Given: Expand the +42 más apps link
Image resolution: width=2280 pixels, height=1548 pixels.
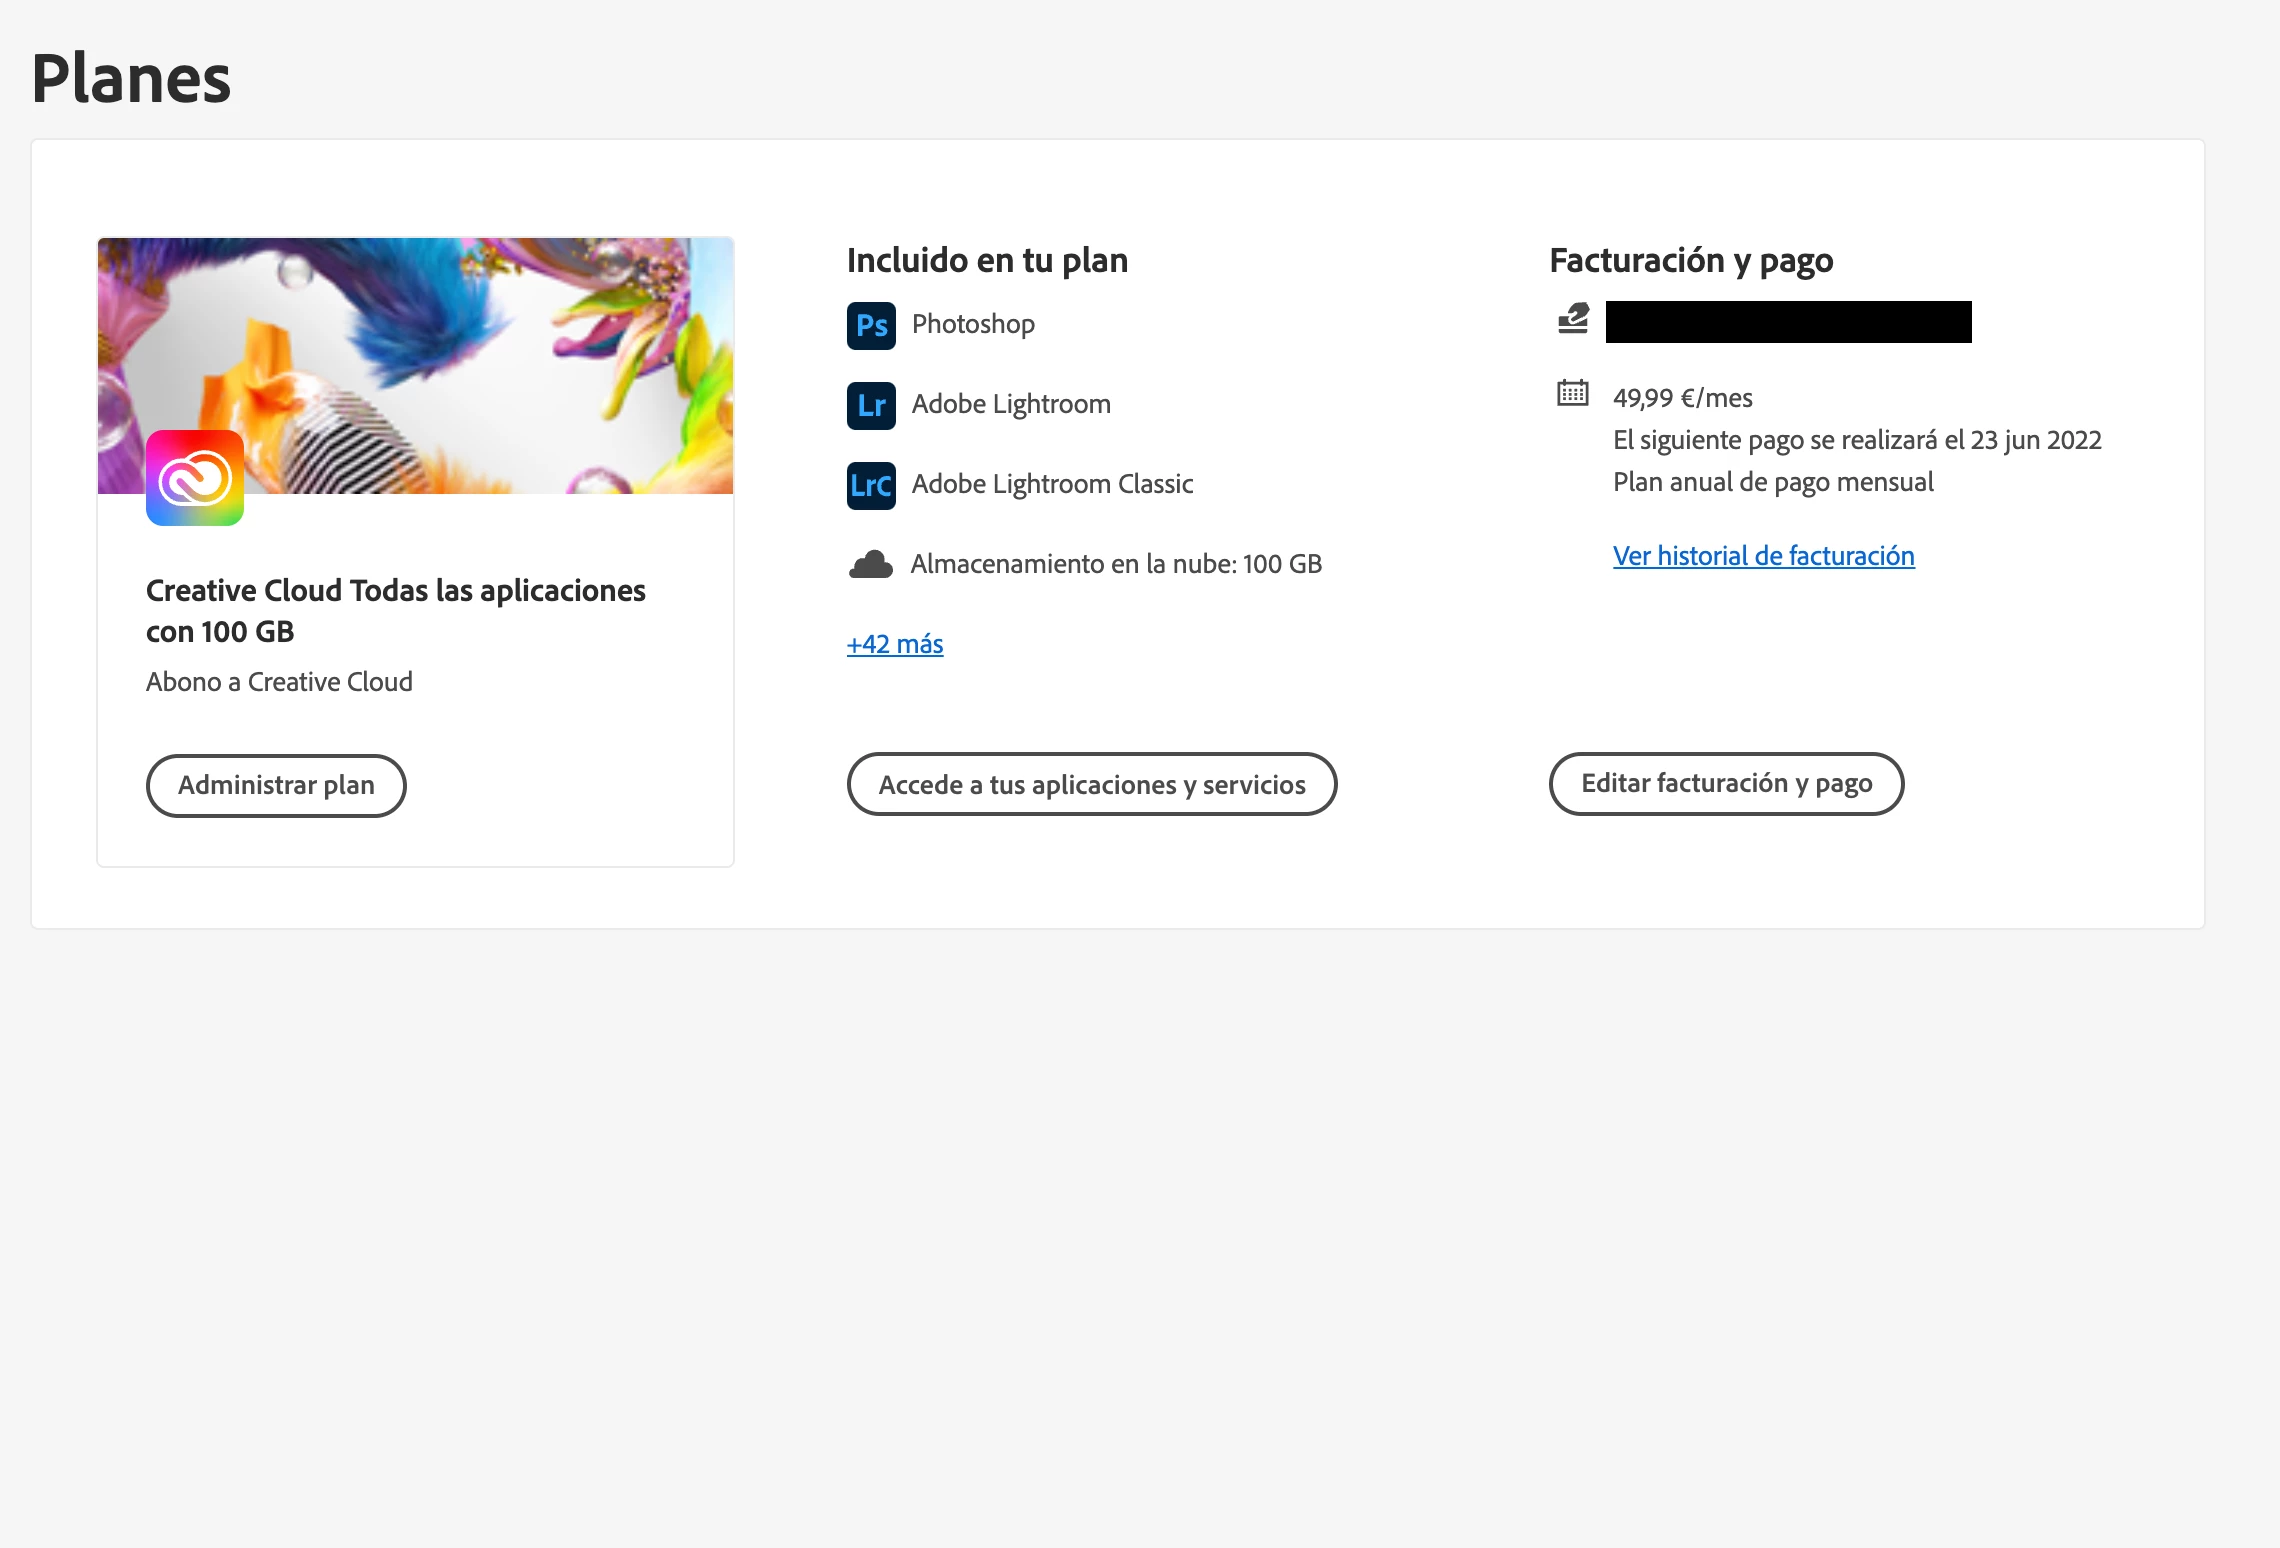Looking at the screenshot, I should tap(895, 644).
